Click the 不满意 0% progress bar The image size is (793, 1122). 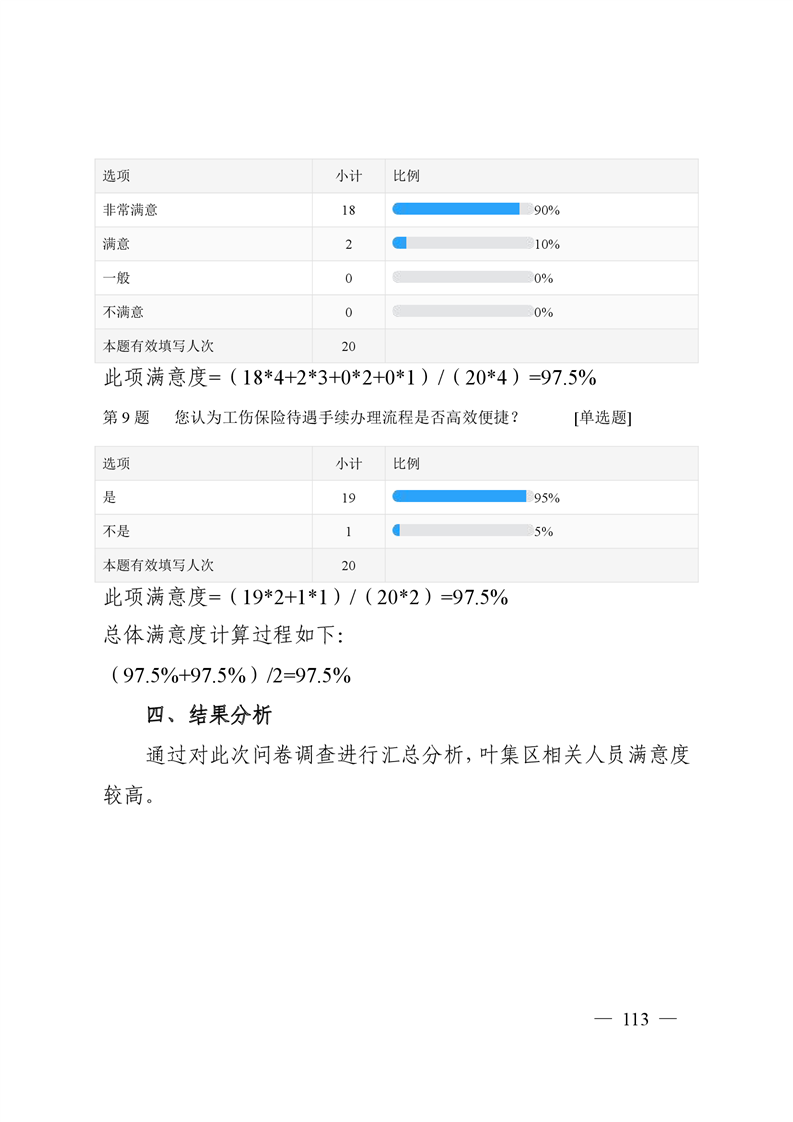point(462,311)
